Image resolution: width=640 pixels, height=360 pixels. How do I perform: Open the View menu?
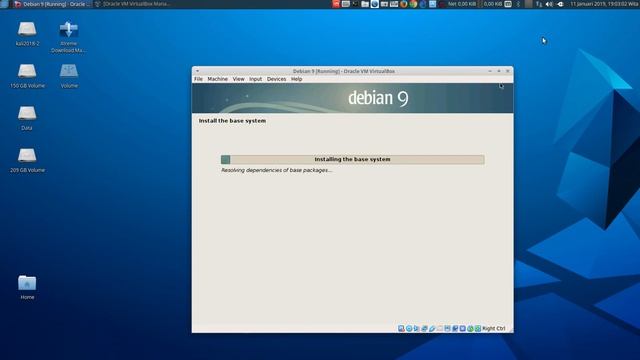coord(238,79)
